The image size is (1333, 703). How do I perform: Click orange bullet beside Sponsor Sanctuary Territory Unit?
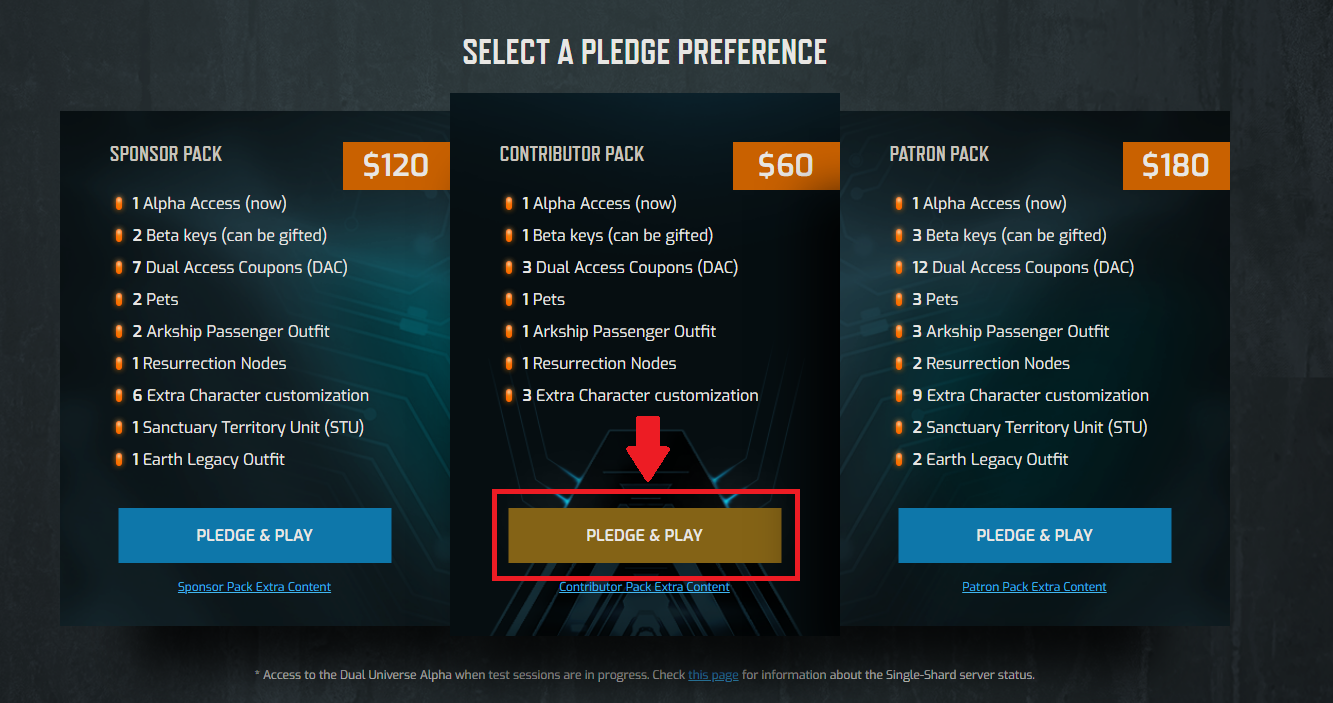pos(119,428)
